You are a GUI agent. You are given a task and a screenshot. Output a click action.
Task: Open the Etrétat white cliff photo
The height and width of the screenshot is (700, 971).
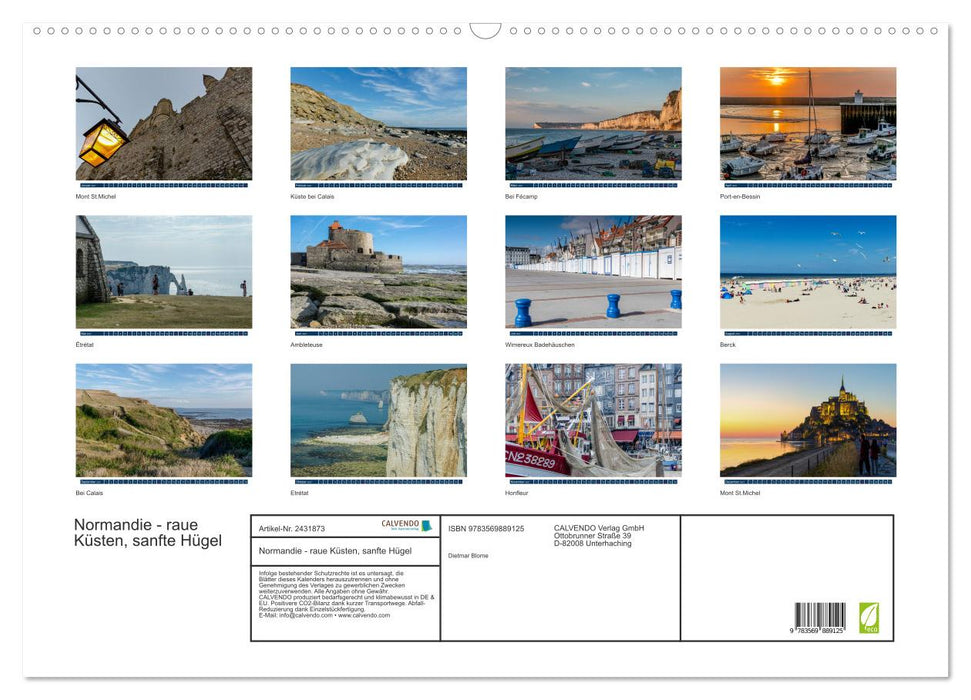[x=378, y=420]
